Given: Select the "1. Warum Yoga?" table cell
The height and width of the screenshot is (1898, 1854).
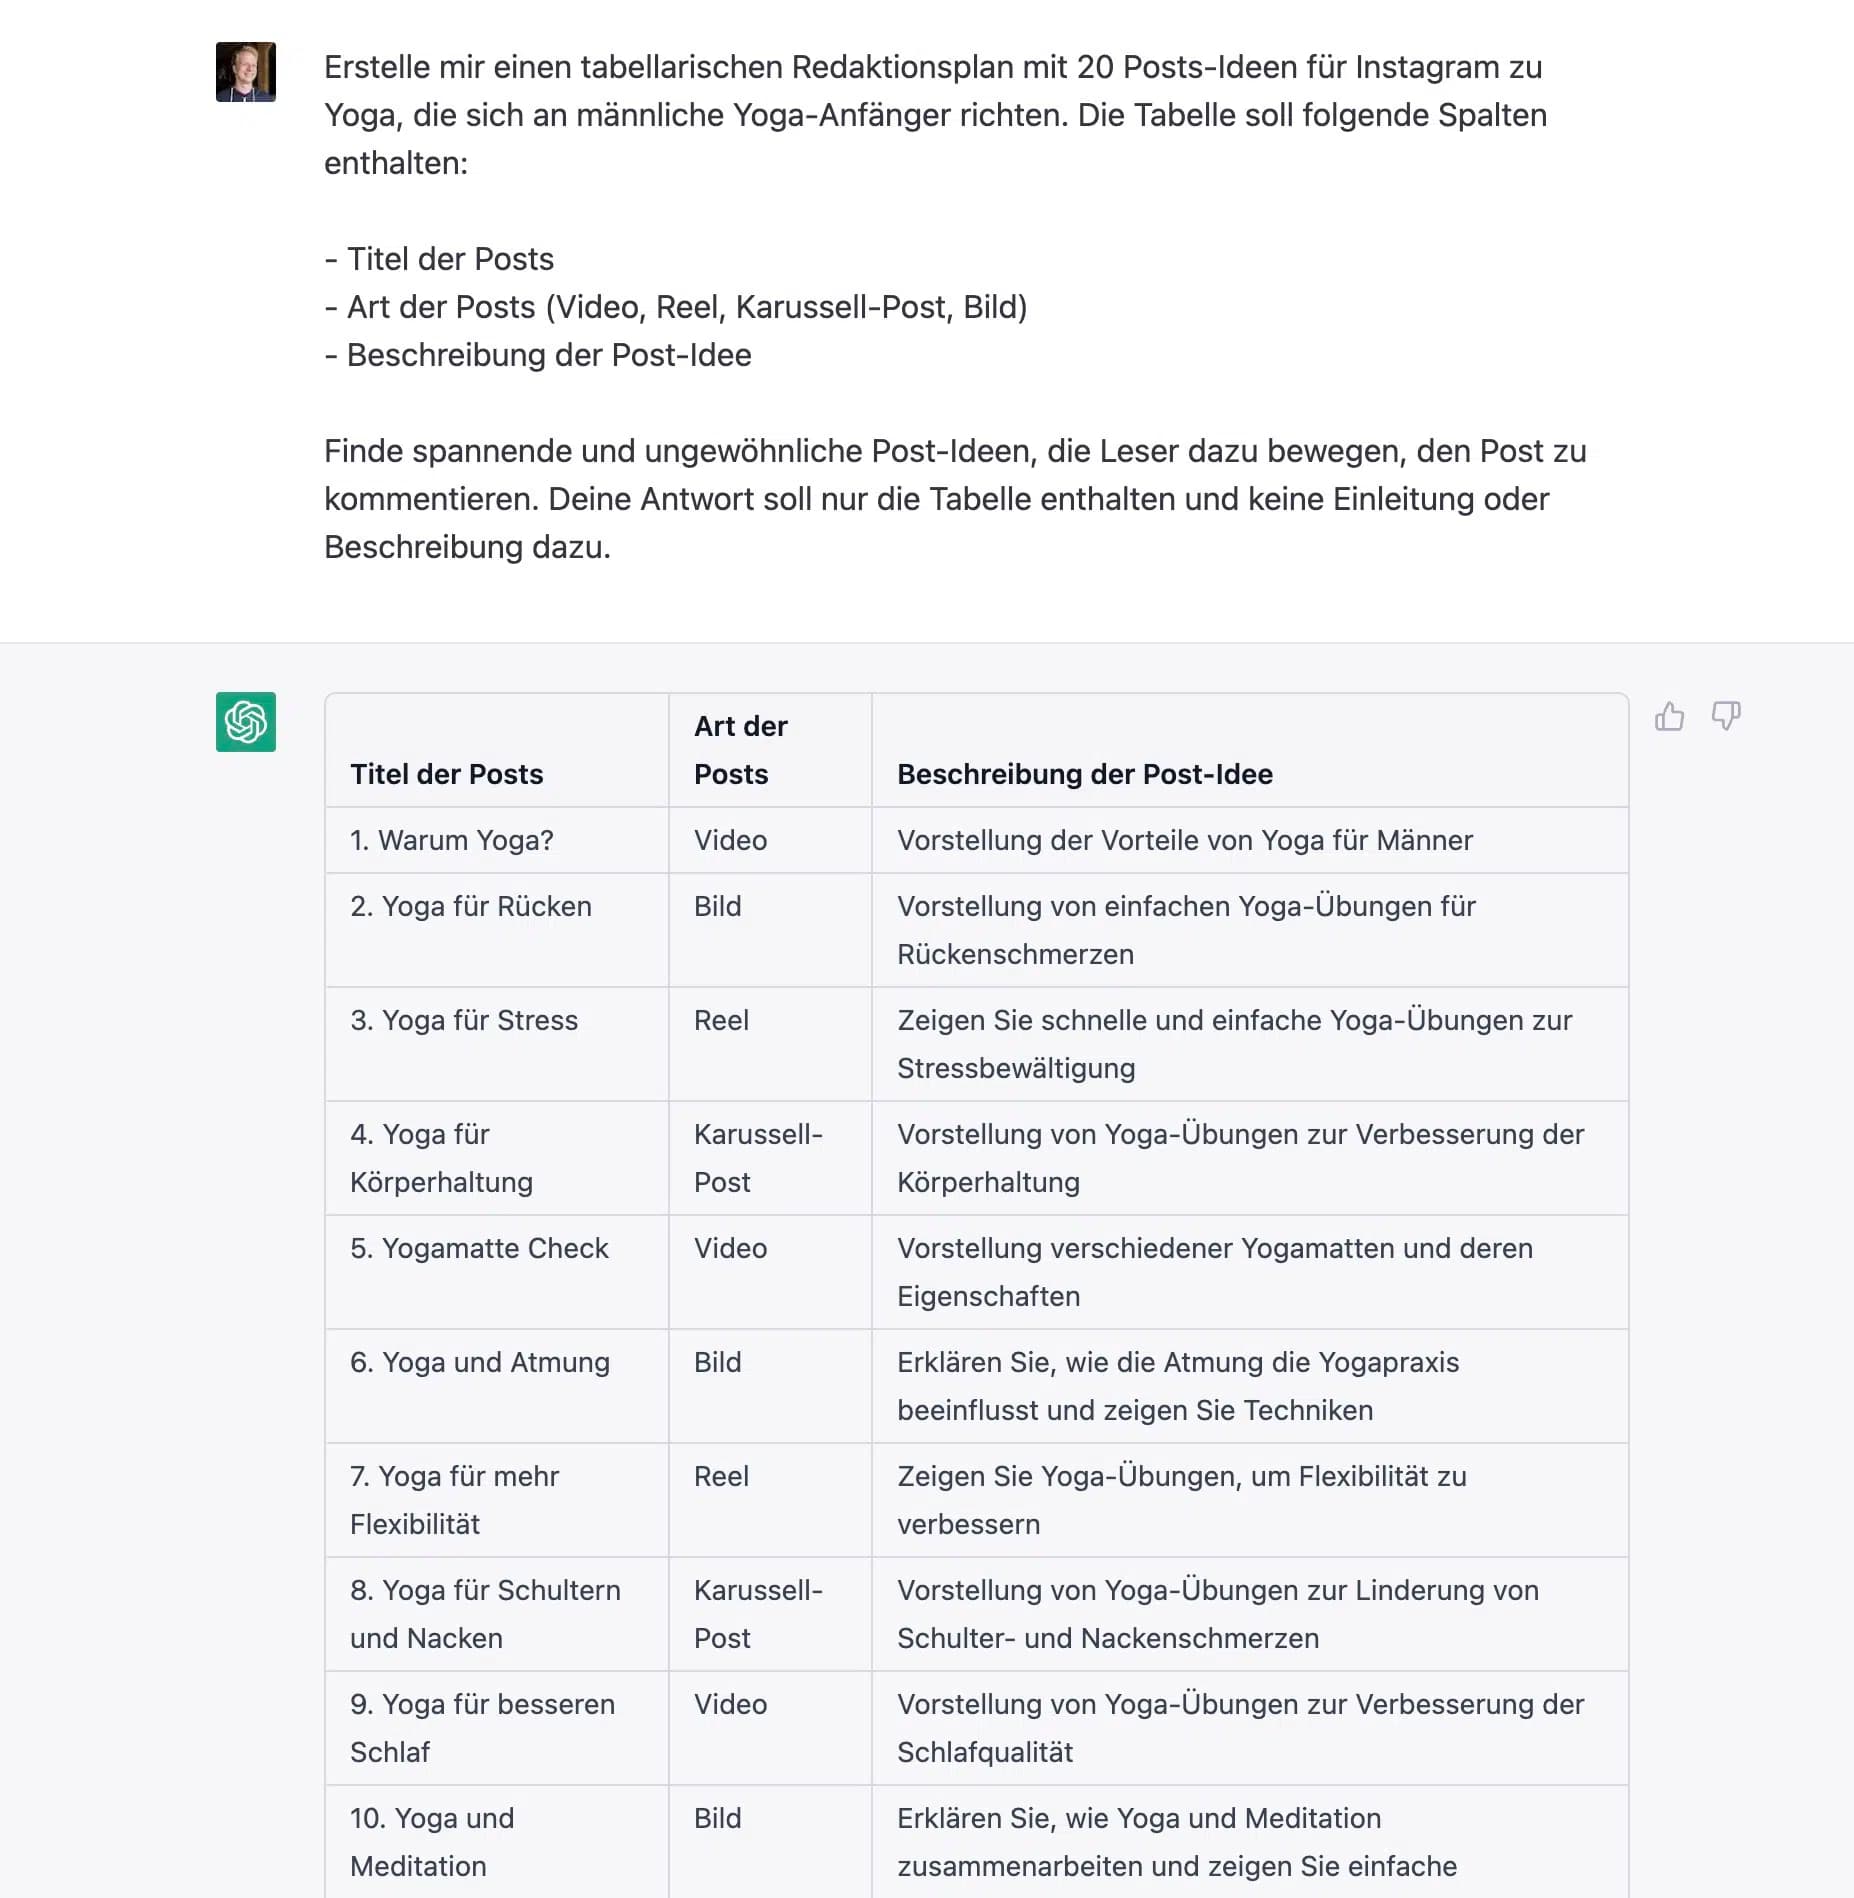Looking at the screenshot, I should [x=451, y=840].
